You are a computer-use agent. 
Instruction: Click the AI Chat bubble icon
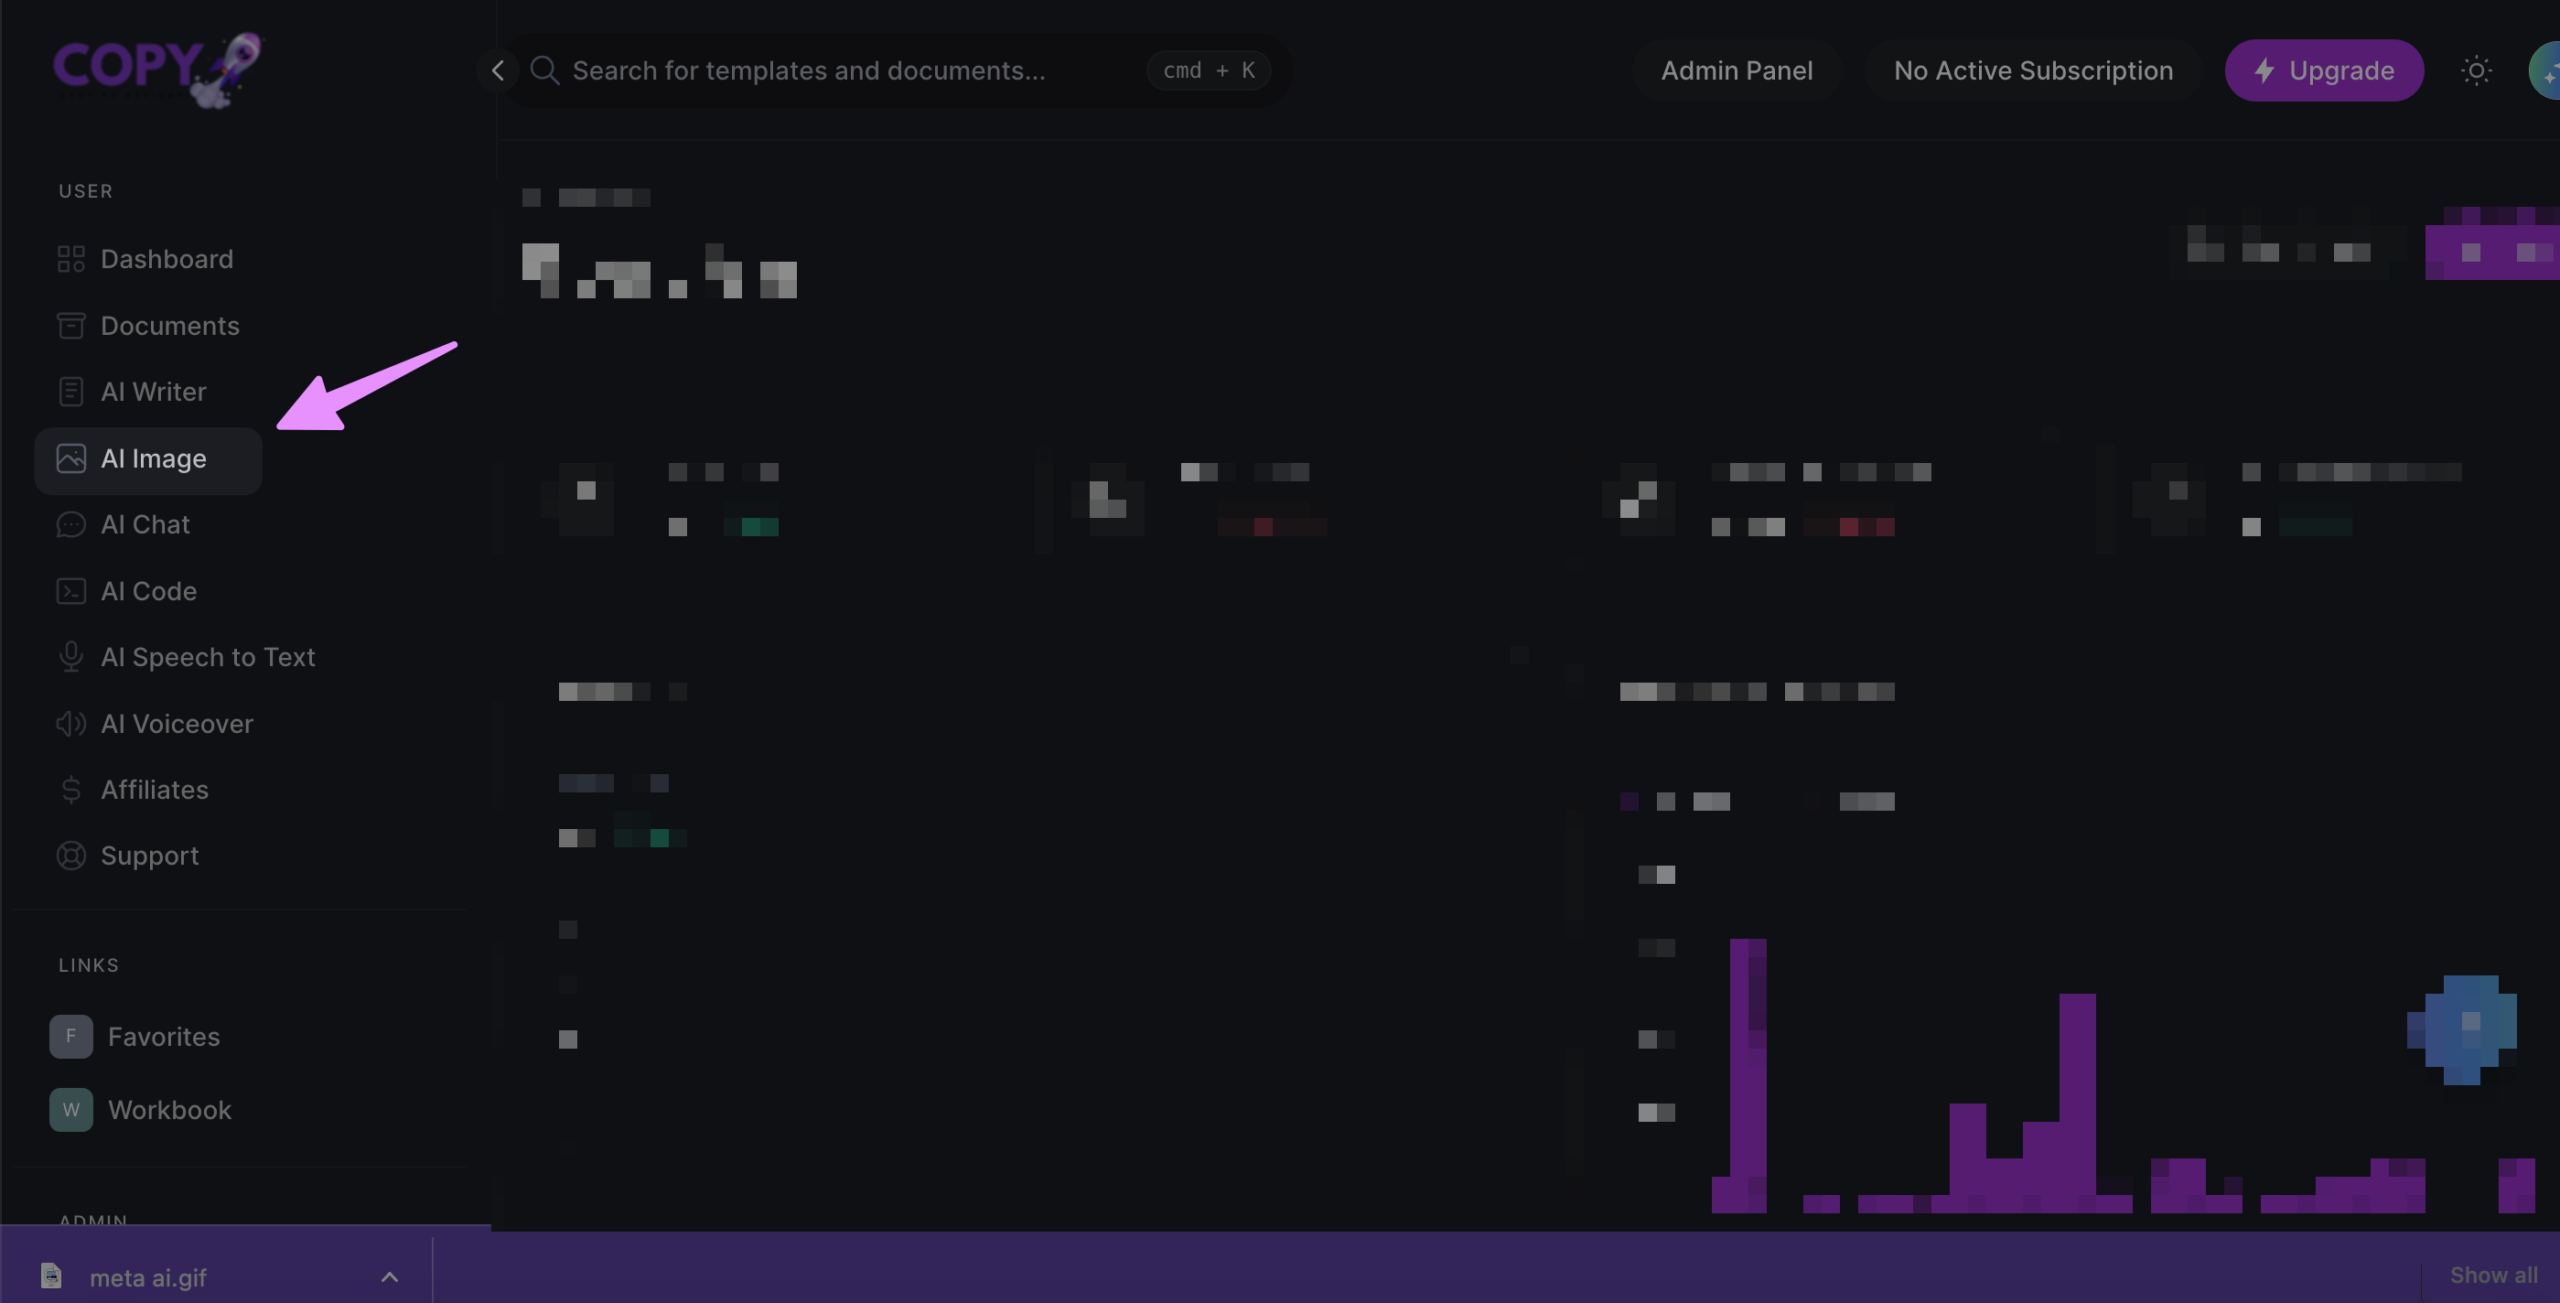pyautogui.click(x=70, y=525)
